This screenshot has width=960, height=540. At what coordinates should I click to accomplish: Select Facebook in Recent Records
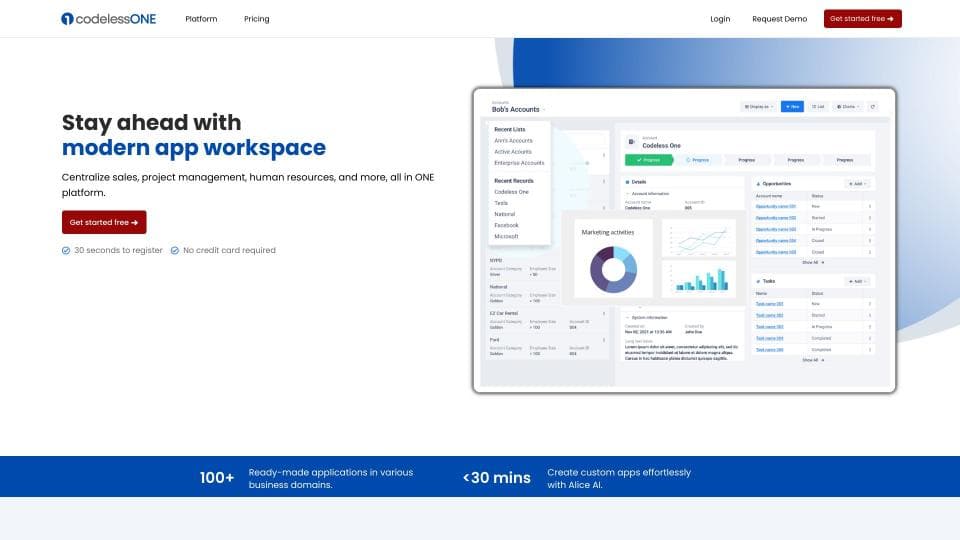click(x=506, y=225)
